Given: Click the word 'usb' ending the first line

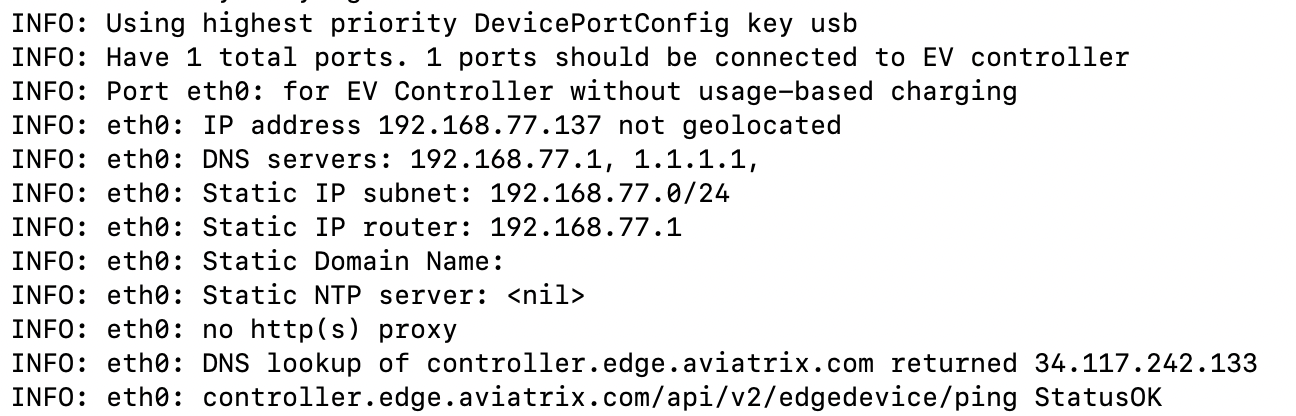Looking at the screenshot, I should click(x=834, y=22).
